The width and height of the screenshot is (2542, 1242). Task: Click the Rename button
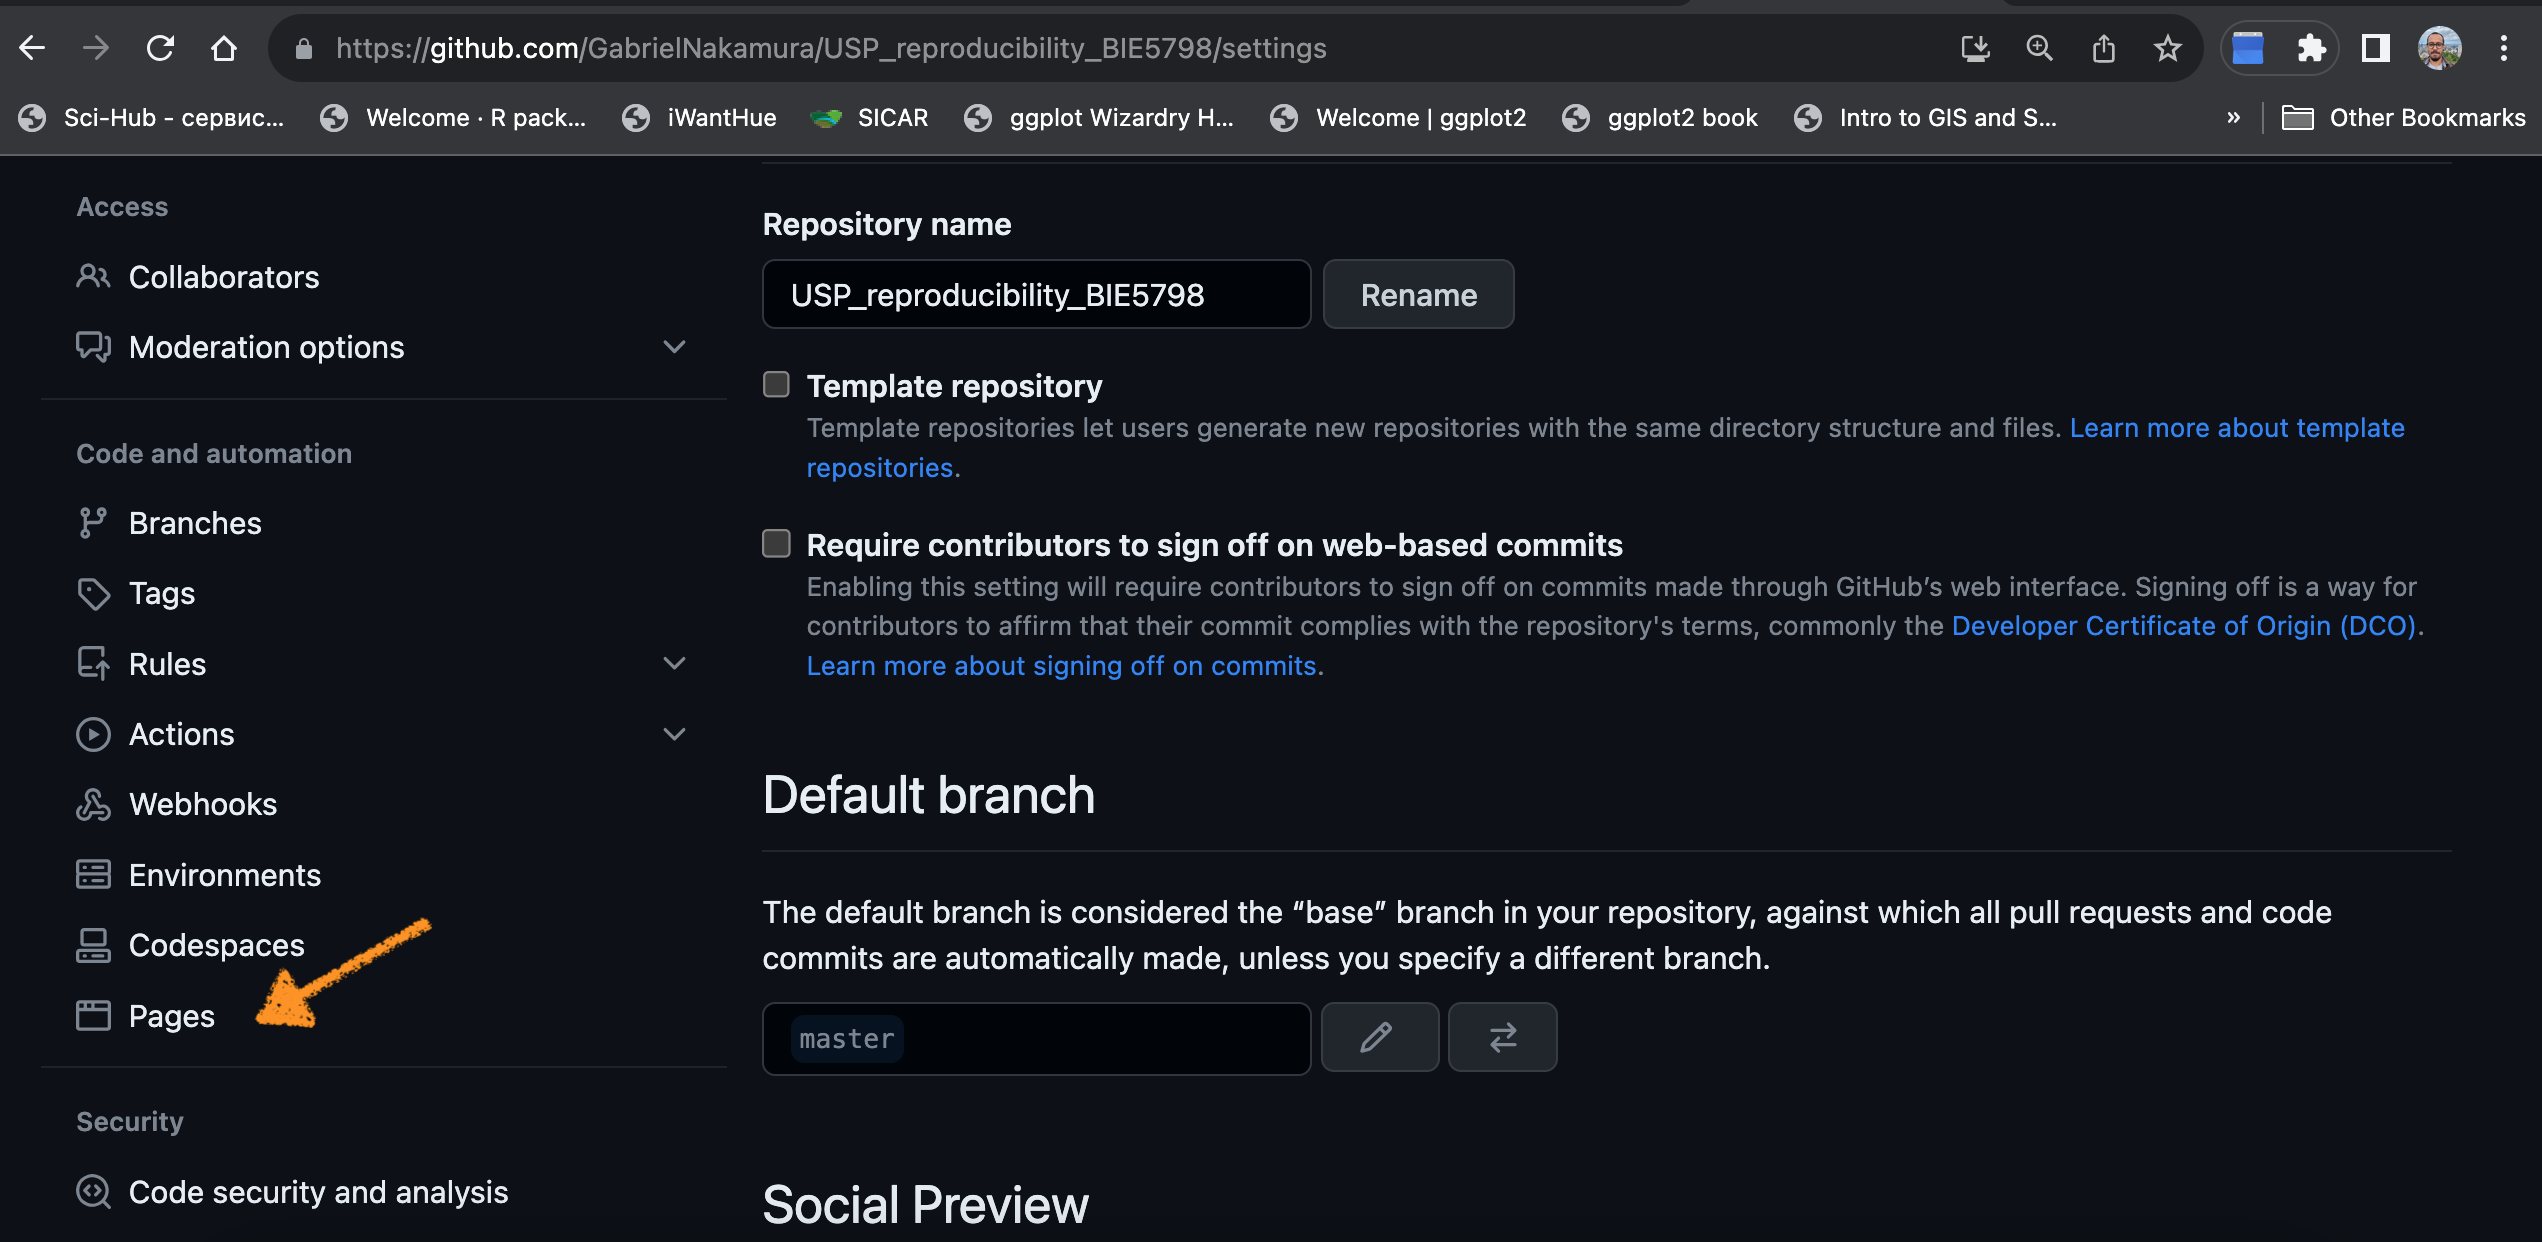(x=1418, y=295)
